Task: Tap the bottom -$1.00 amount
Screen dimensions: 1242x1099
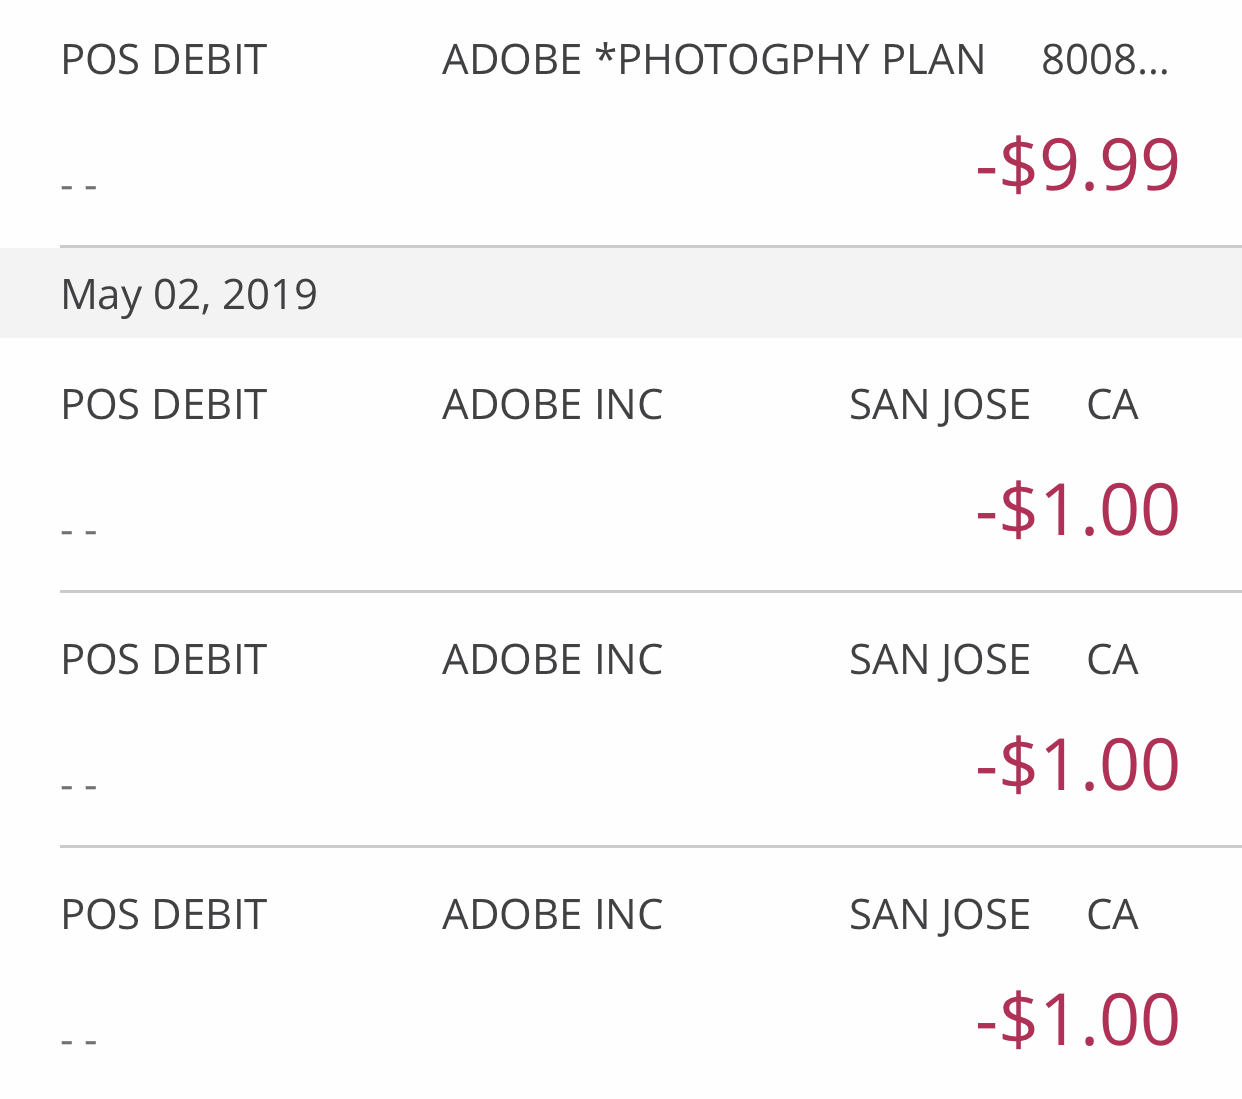Action: coord(1078,1019)
